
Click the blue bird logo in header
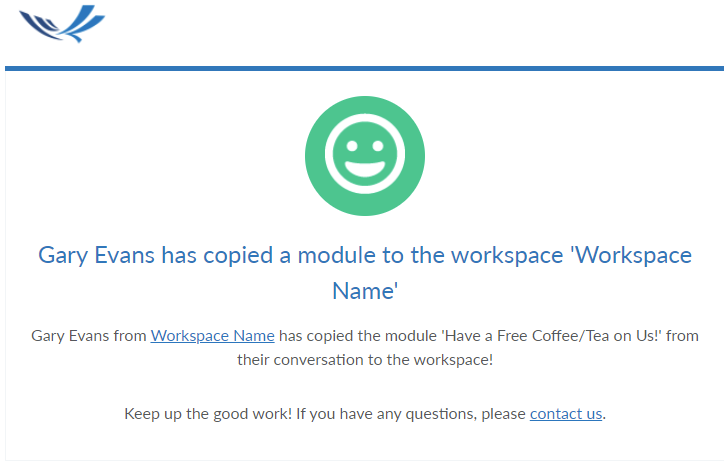[62, 24]
